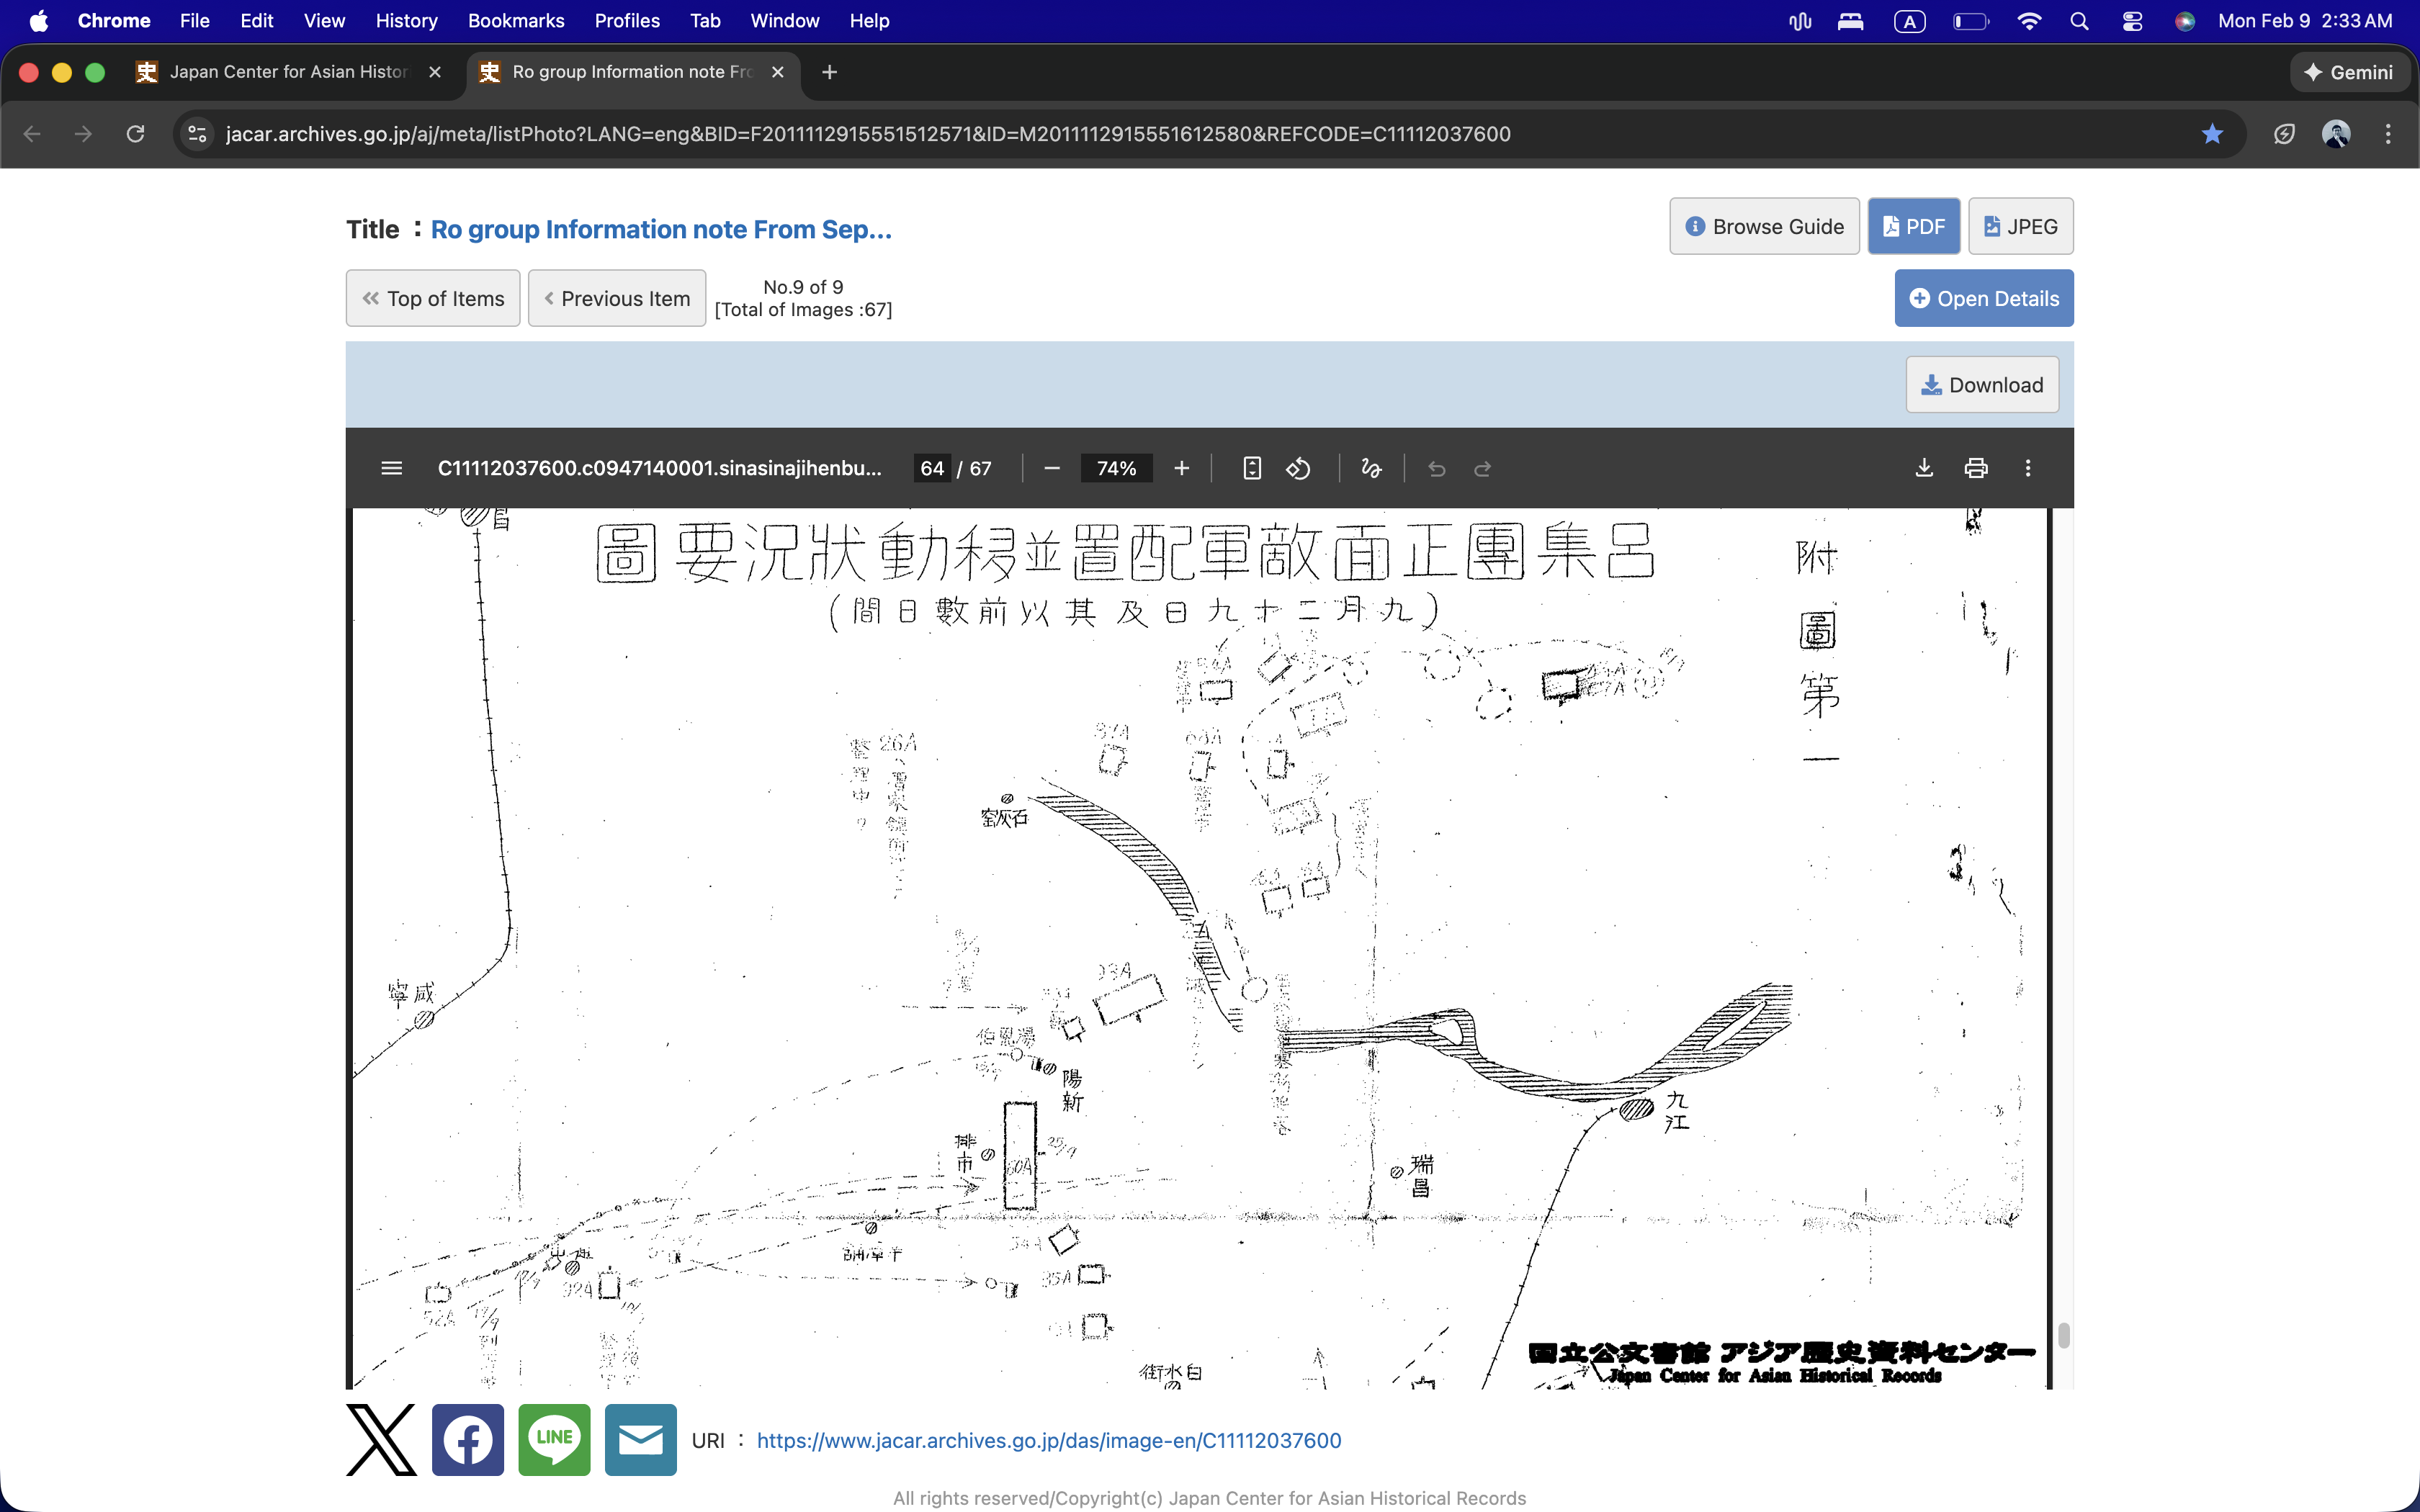Go to the Previous Item
2420x1512 pixels.
pyautogui.click(x=617, y=298)
